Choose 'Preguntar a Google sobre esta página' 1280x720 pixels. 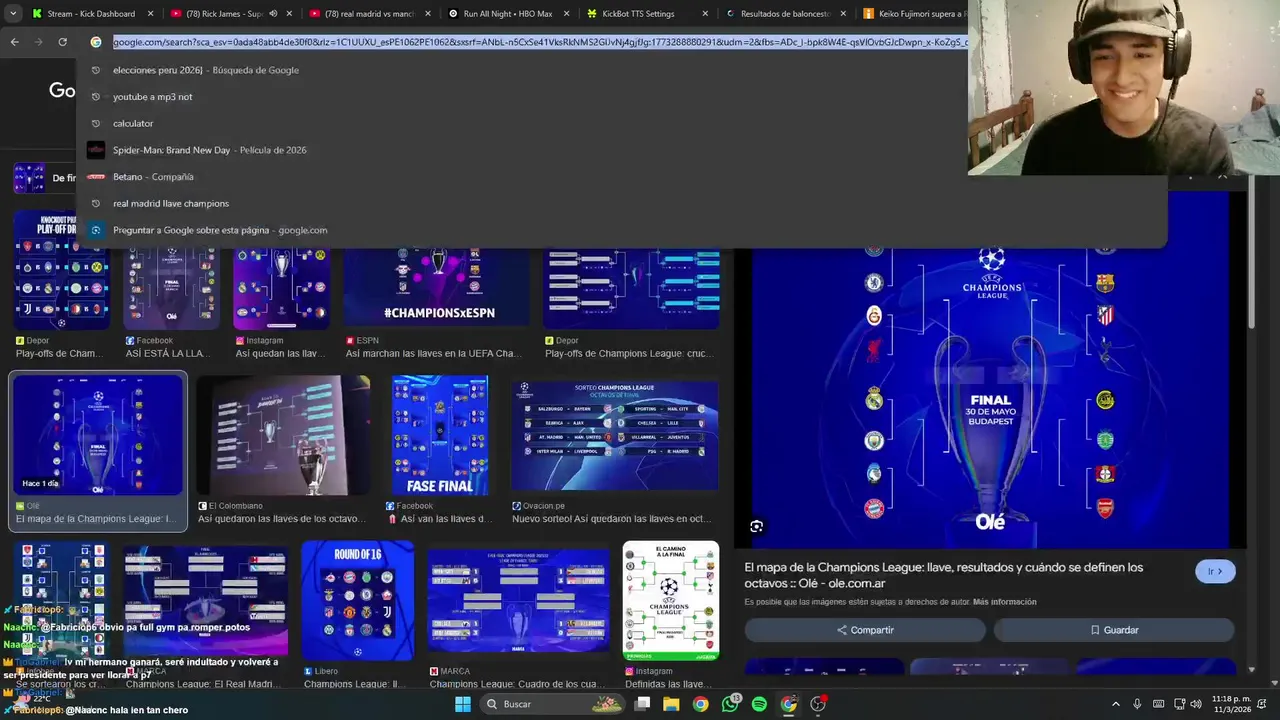tap(621, 230)
